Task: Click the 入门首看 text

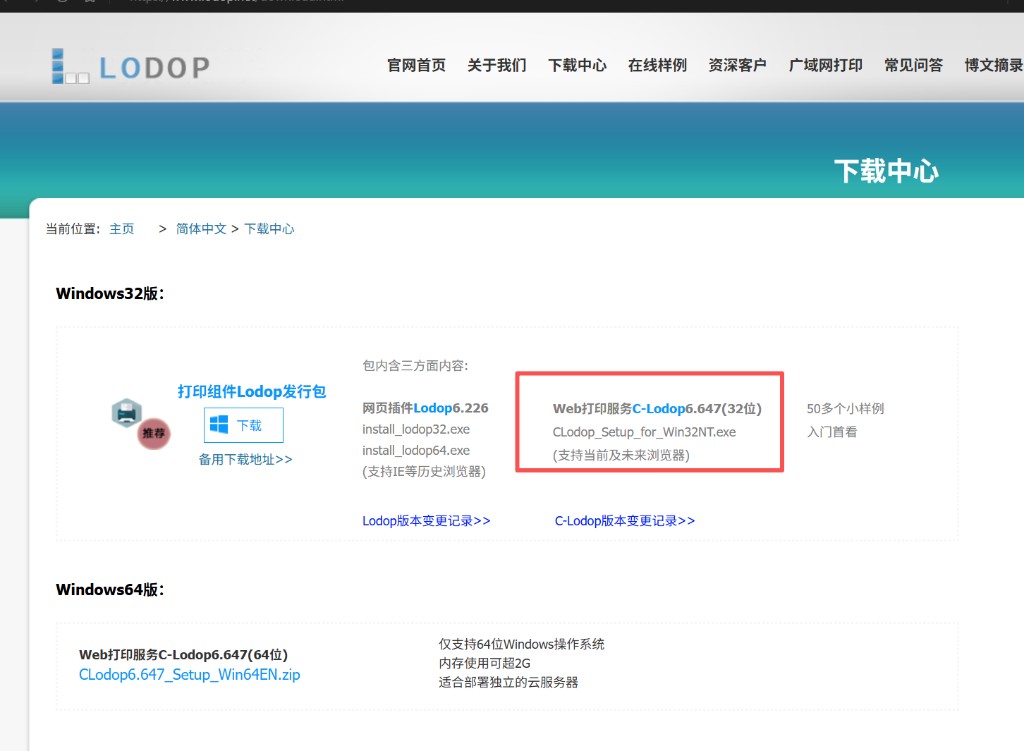Action: tap(832, 432)
